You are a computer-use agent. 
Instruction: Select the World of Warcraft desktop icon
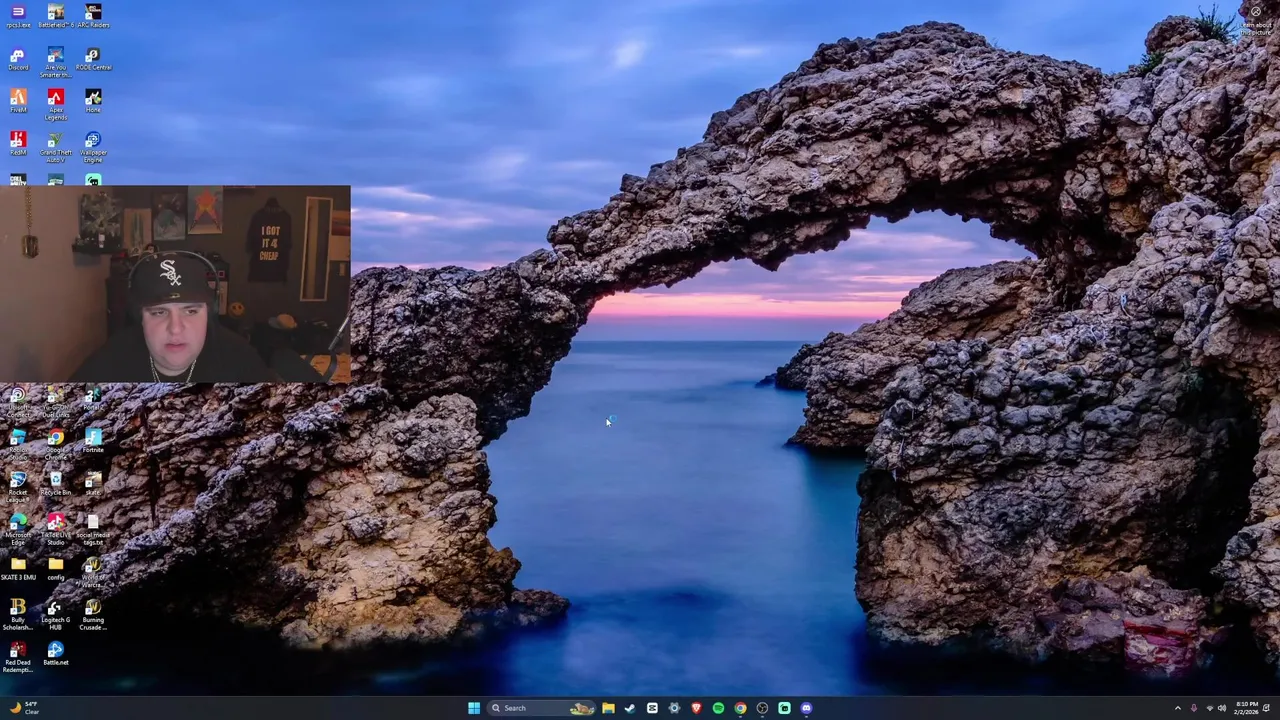pyautogui.click(x=93, y=571)
